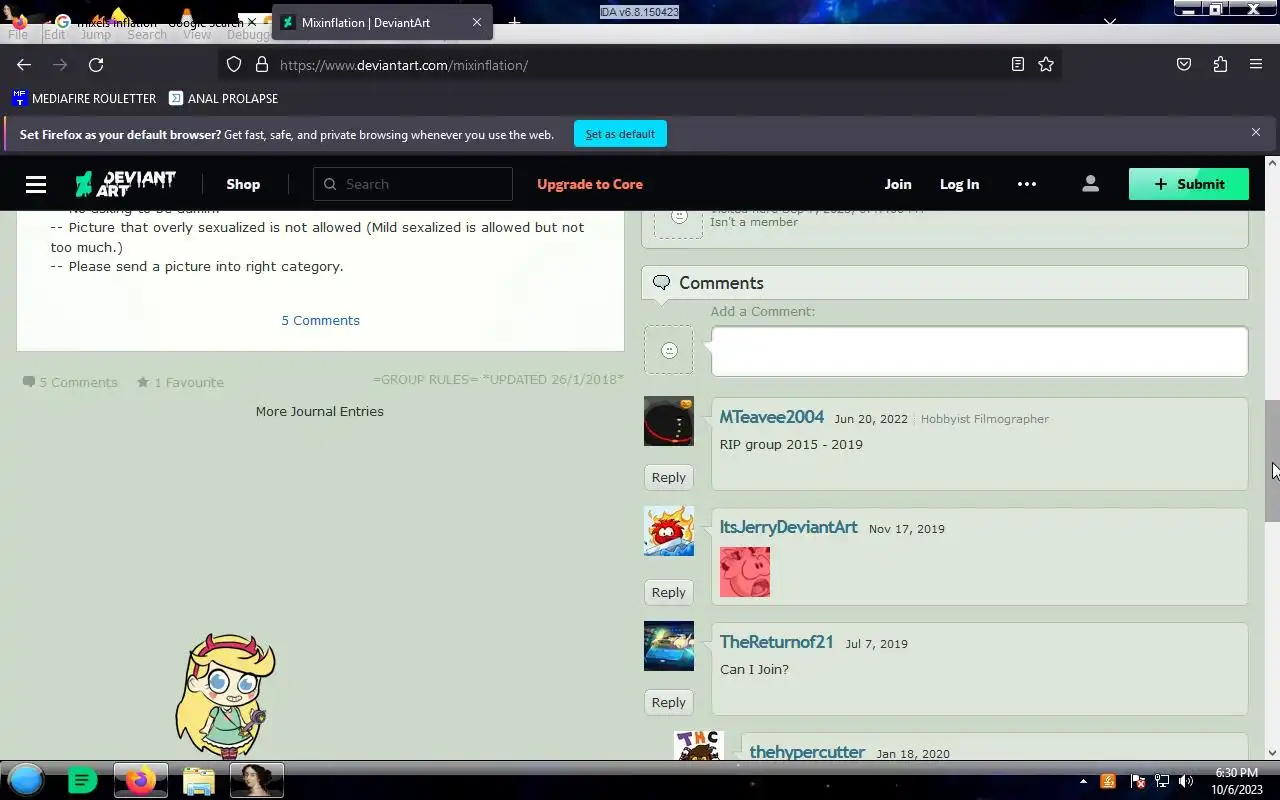This screenshot has width=1280, height=800.
Task: Open the Firefox extensions puzzle icon
Action: click(1220, 64)
